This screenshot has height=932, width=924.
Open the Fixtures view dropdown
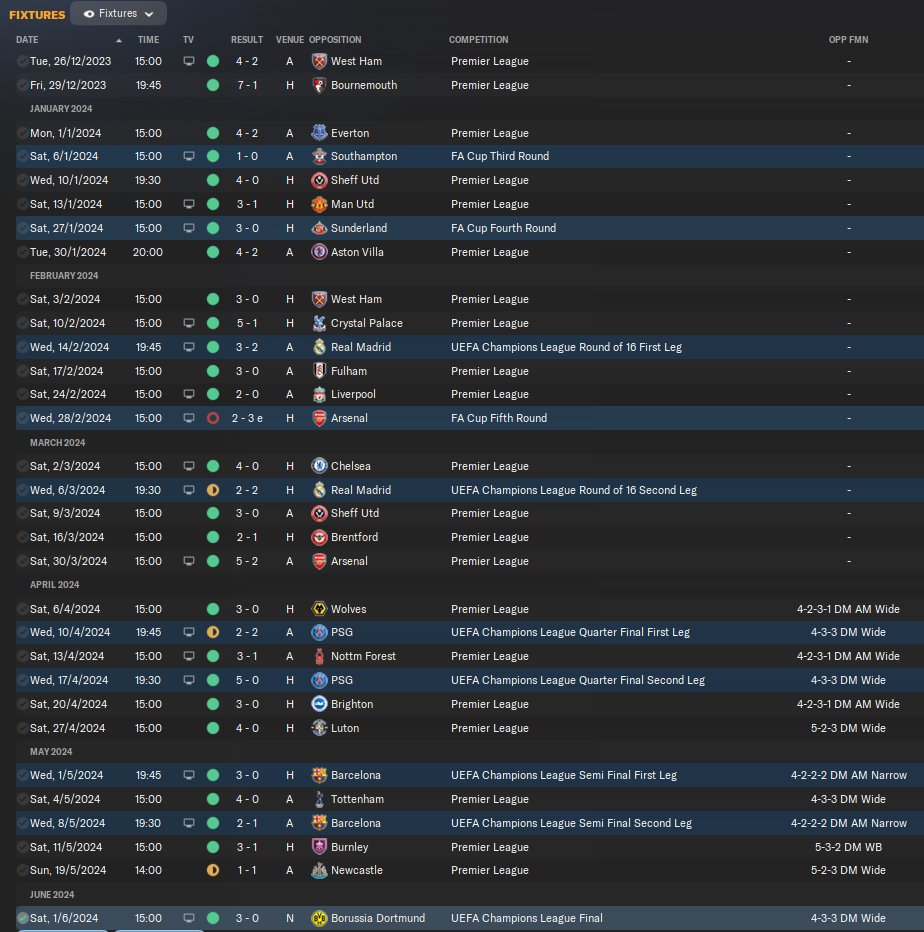[x=118, y=14]
